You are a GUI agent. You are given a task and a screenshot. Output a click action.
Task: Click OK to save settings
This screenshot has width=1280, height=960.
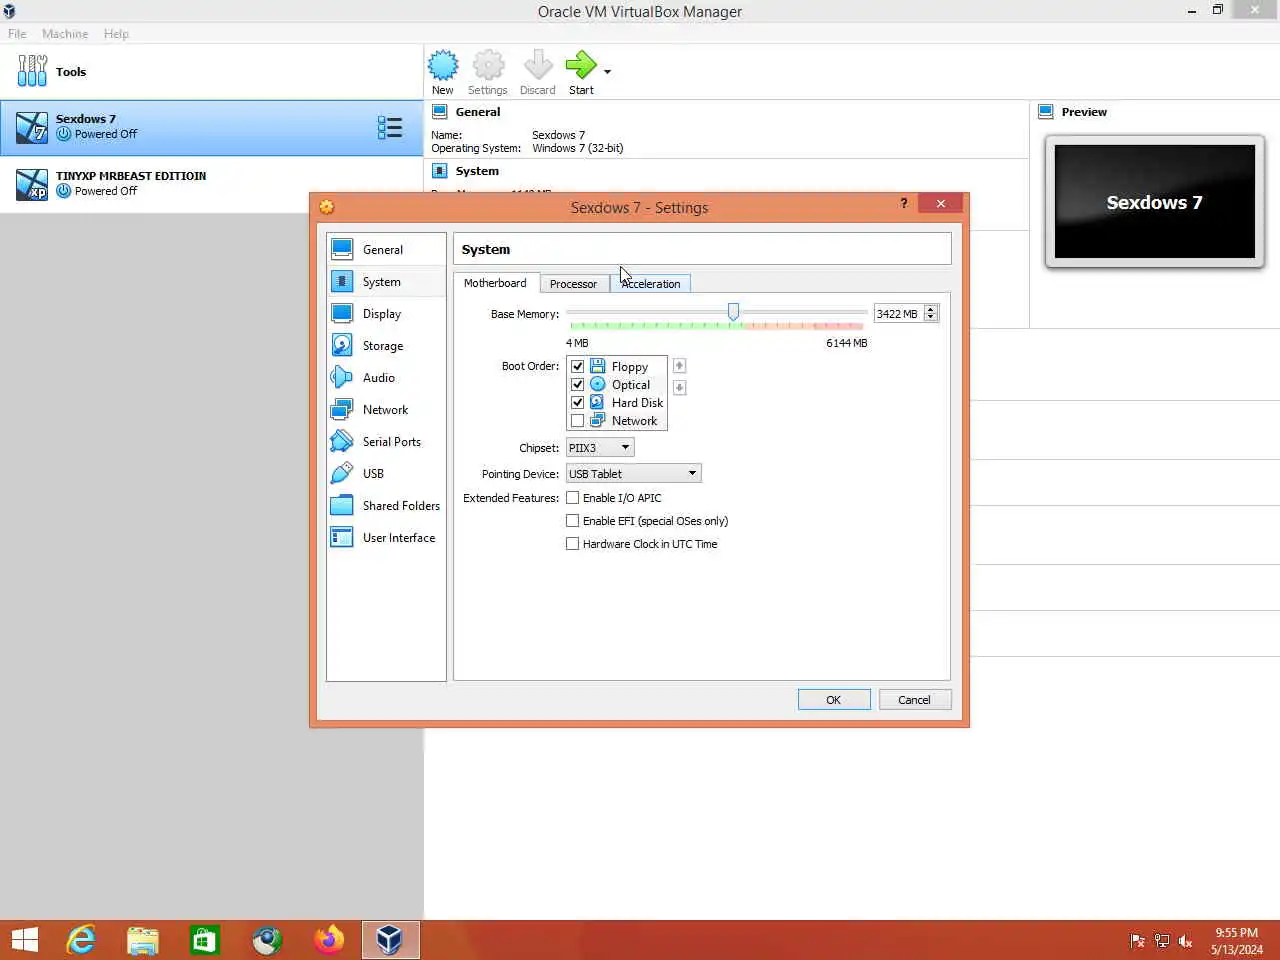[834, 700]
